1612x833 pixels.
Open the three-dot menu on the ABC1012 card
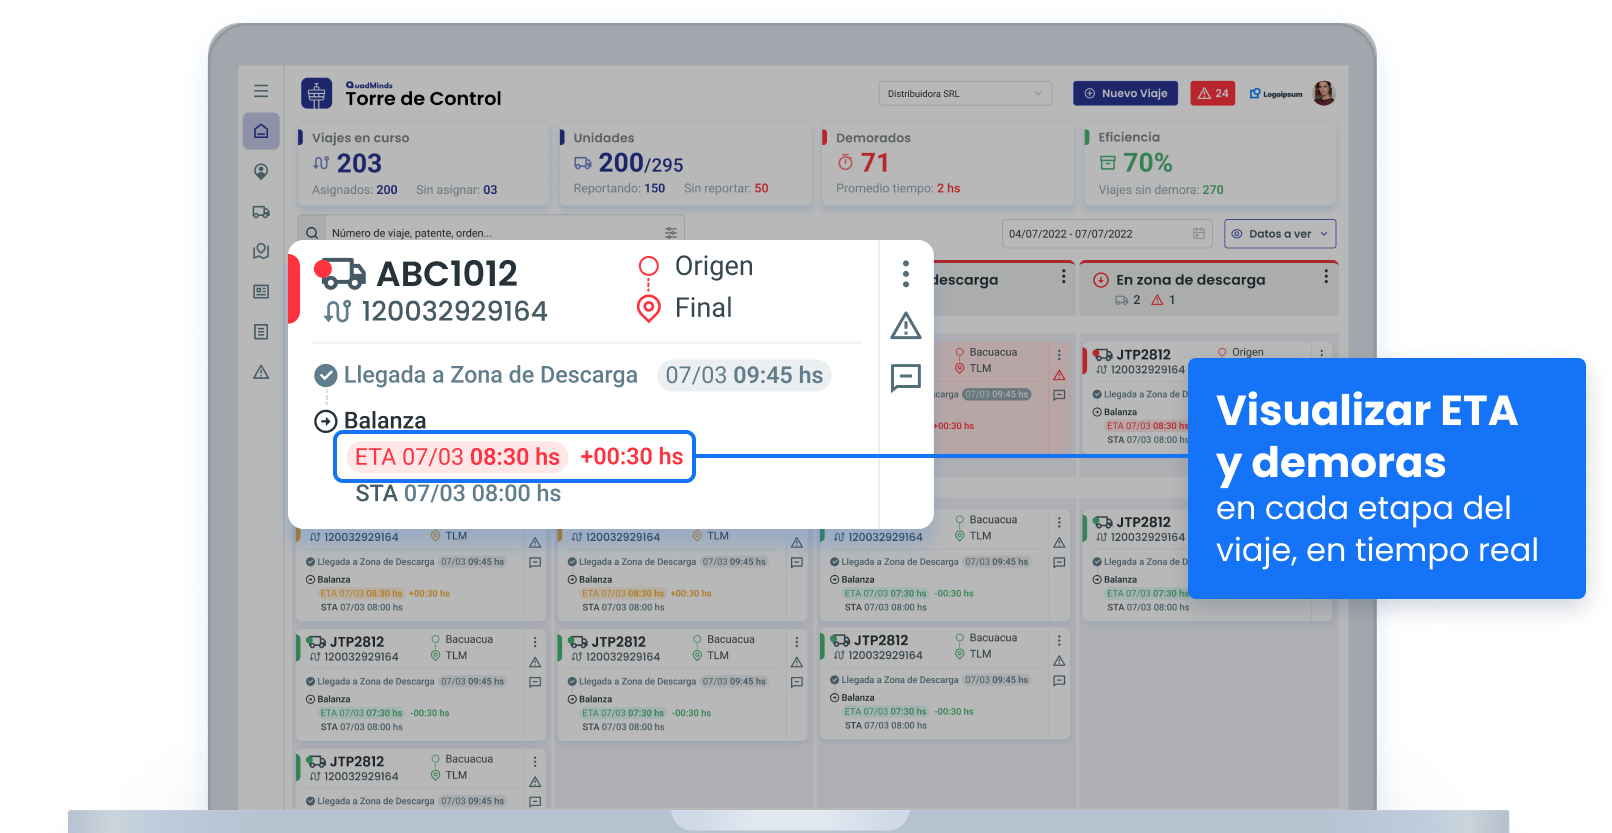click(905, 273)
